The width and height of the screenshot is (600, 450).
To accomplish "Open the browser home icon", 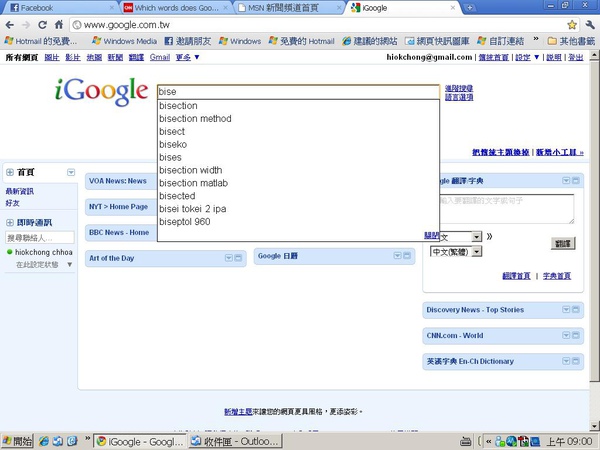I will pyautogui.click(x=59, y=25).
